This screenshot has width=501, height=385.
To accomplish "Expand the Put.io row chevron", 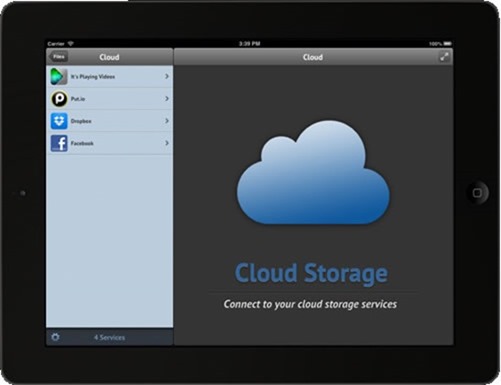I will (167, 99).
